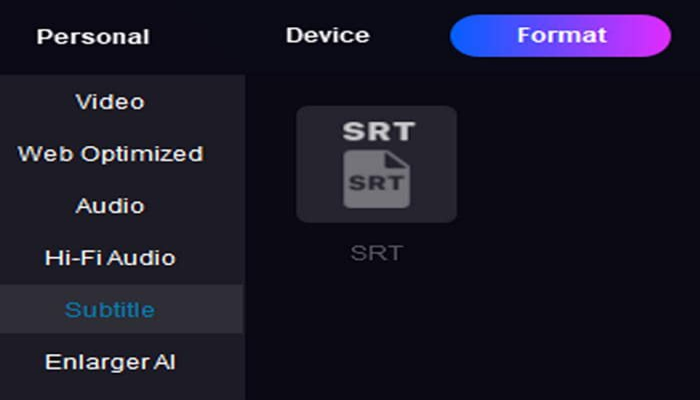The height and width of the screenshot is (400, 700).
Task: Choose the Video category in sidebar
Action: click(x=110, y=102)
